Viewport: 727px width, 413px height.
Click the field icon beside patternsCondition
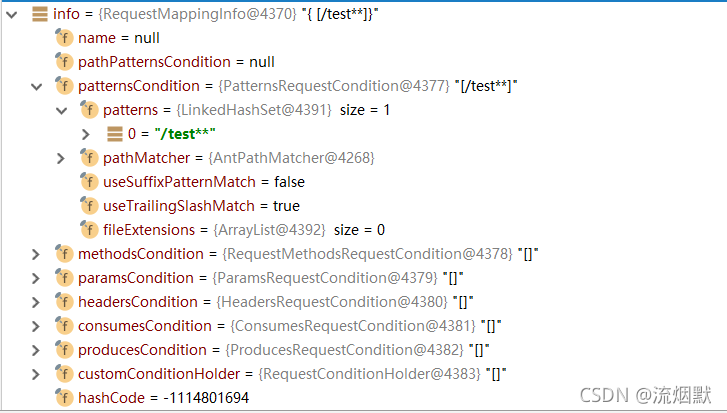[64, 86]
